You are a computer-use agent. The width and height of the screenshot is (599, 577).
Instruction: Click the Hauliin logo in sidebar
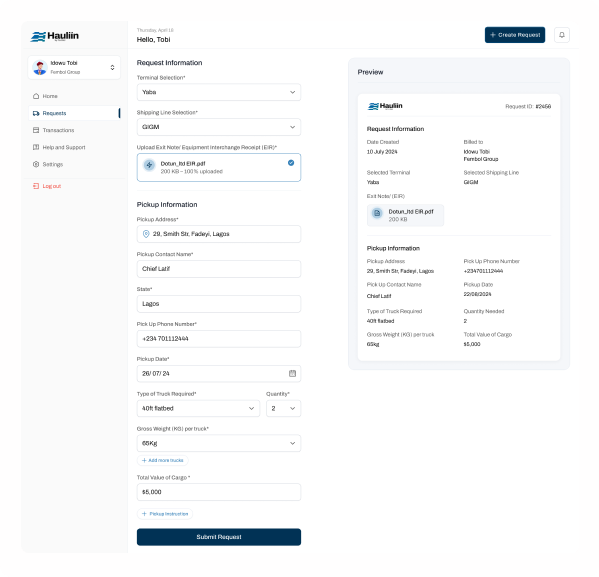click(55, 36)
